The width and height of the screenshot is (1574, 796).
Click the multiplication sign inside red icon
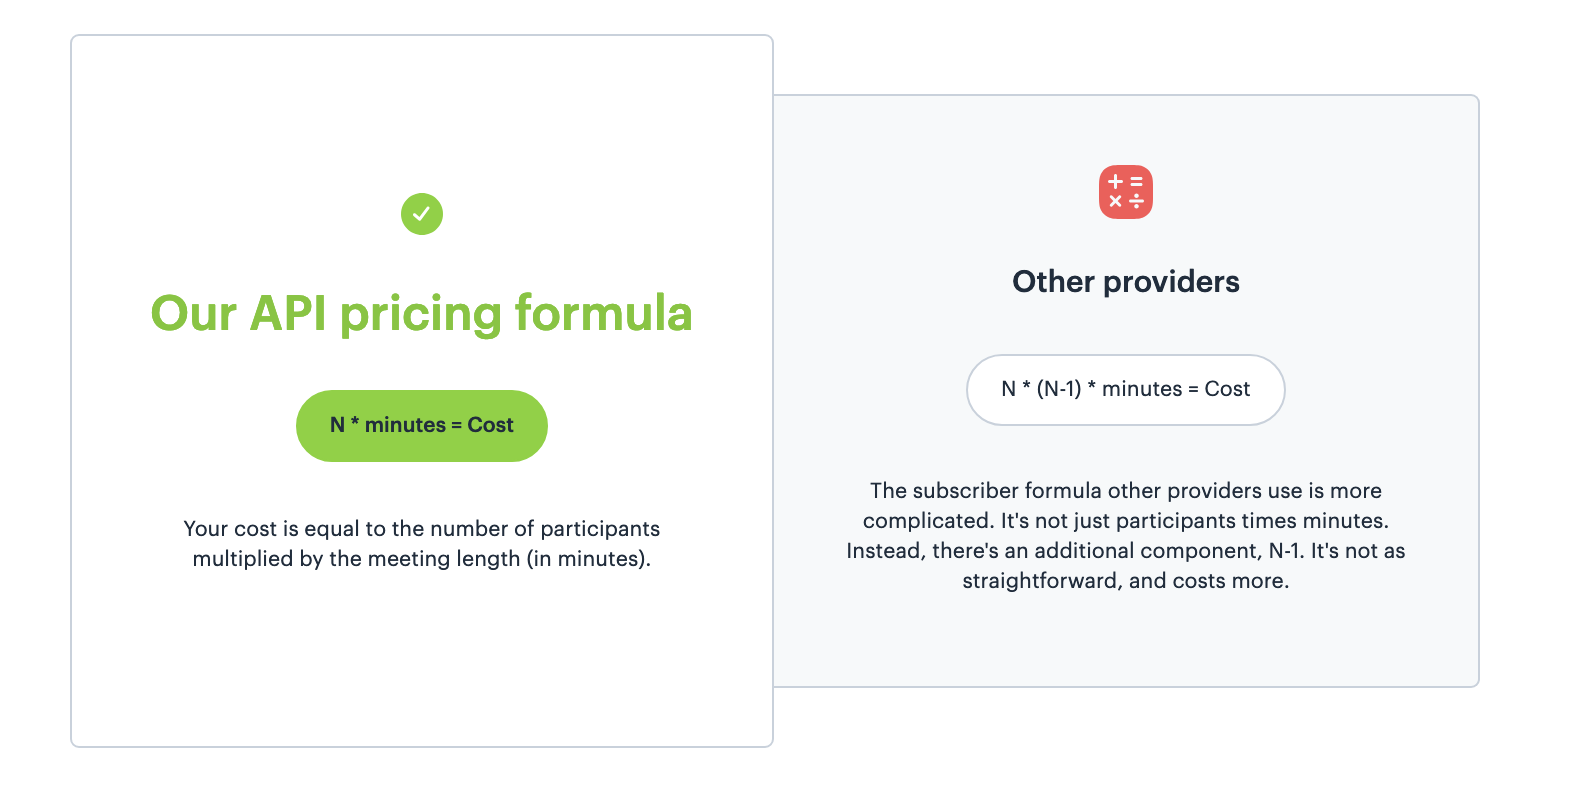1116,201
